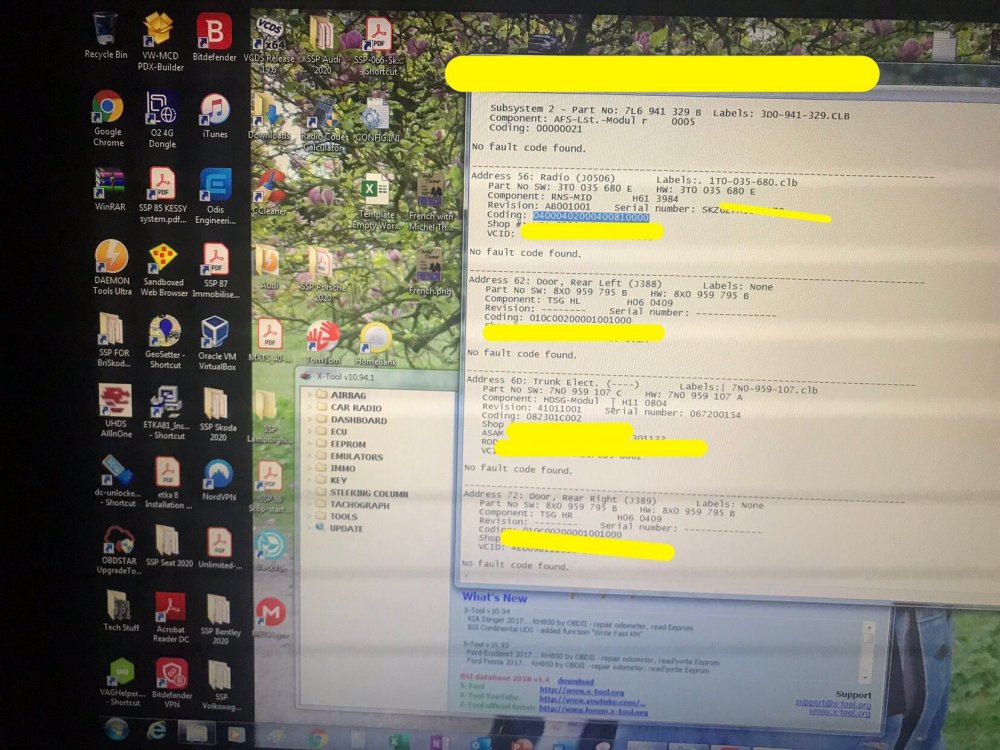Select UPDATE item in X-Tool tree
The height and width of the screenshot is (750, 1000).
click(x=346, y=529)
